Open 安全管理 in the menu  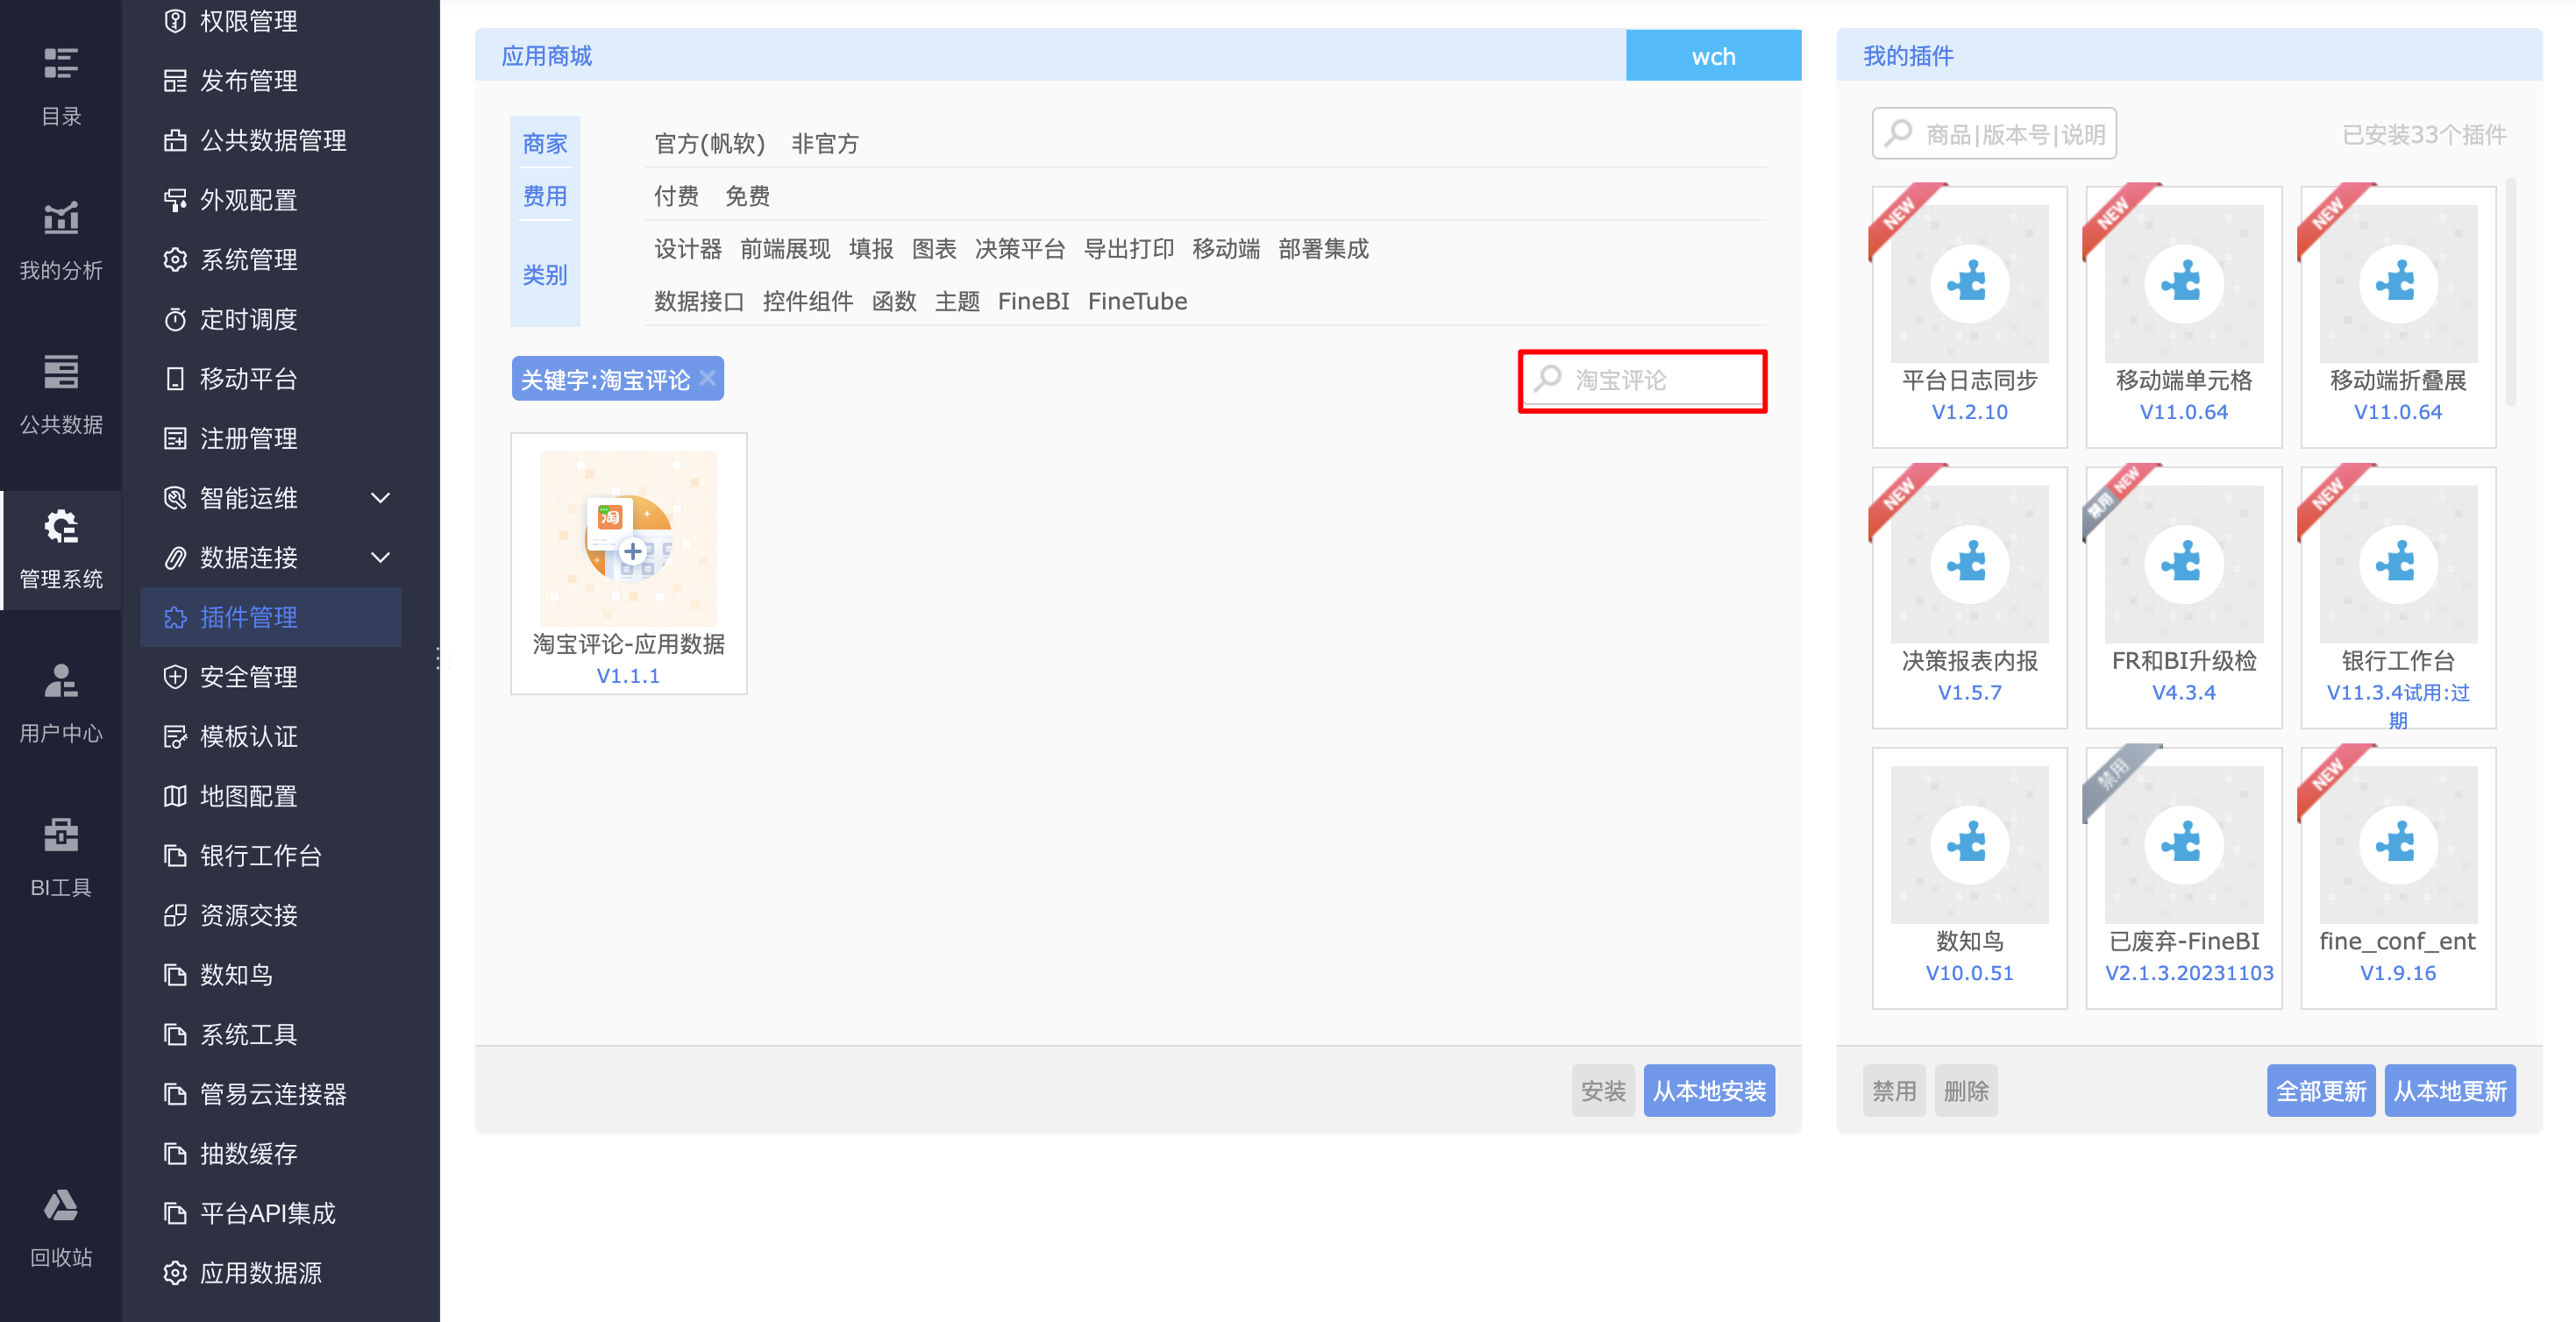(x=248, y=677)
